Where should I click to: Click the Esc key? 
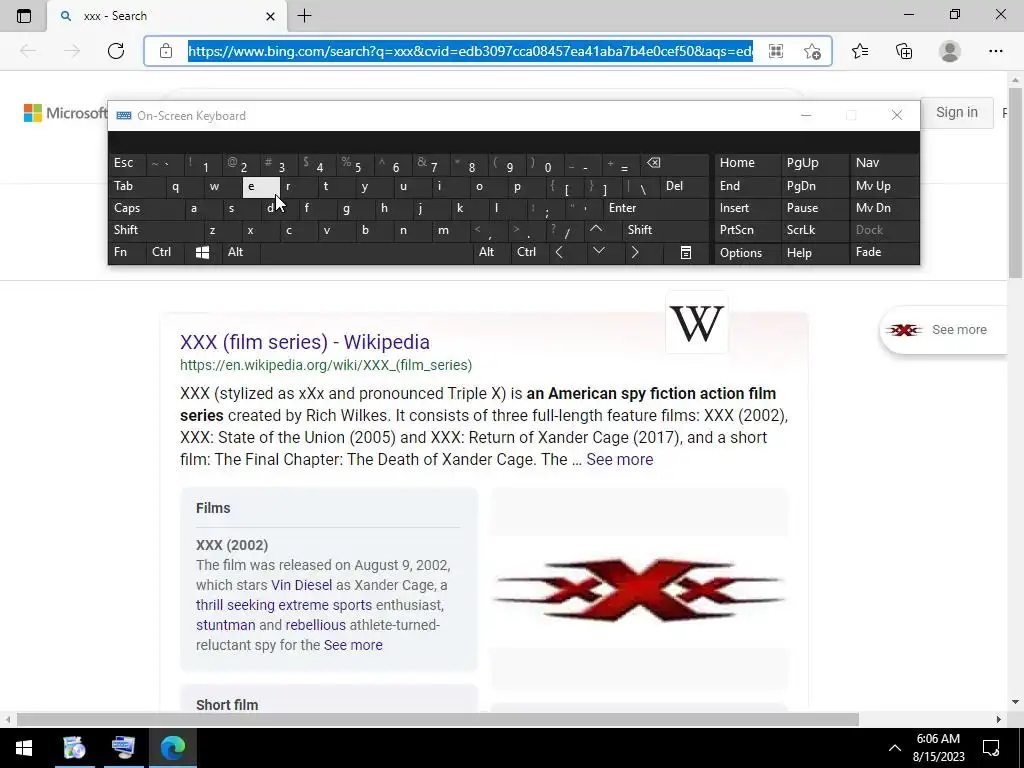128,163
